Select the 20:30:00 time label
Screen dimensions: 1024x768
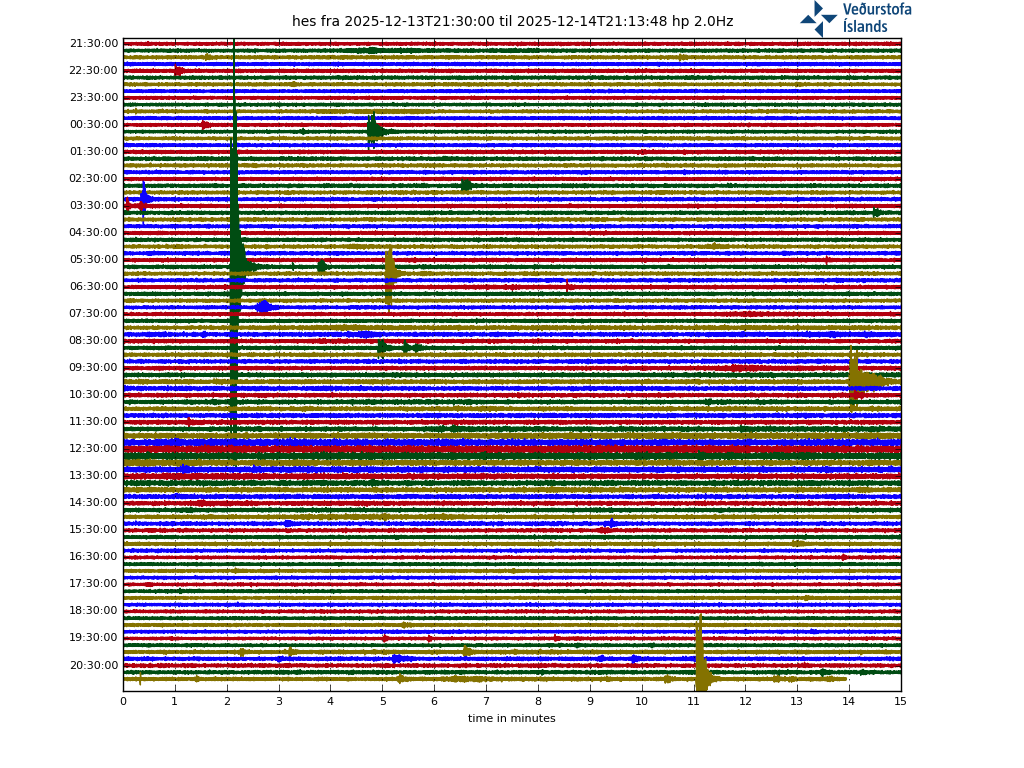pos(94,665)
